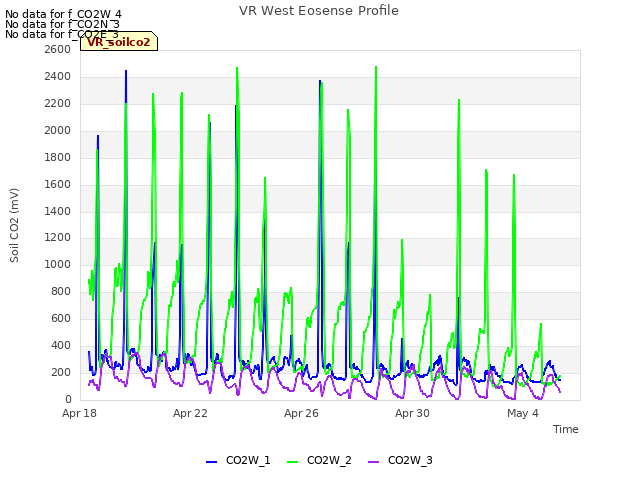Click the 600 y-axis tick label
640x480 pixels.
point(61,318)
